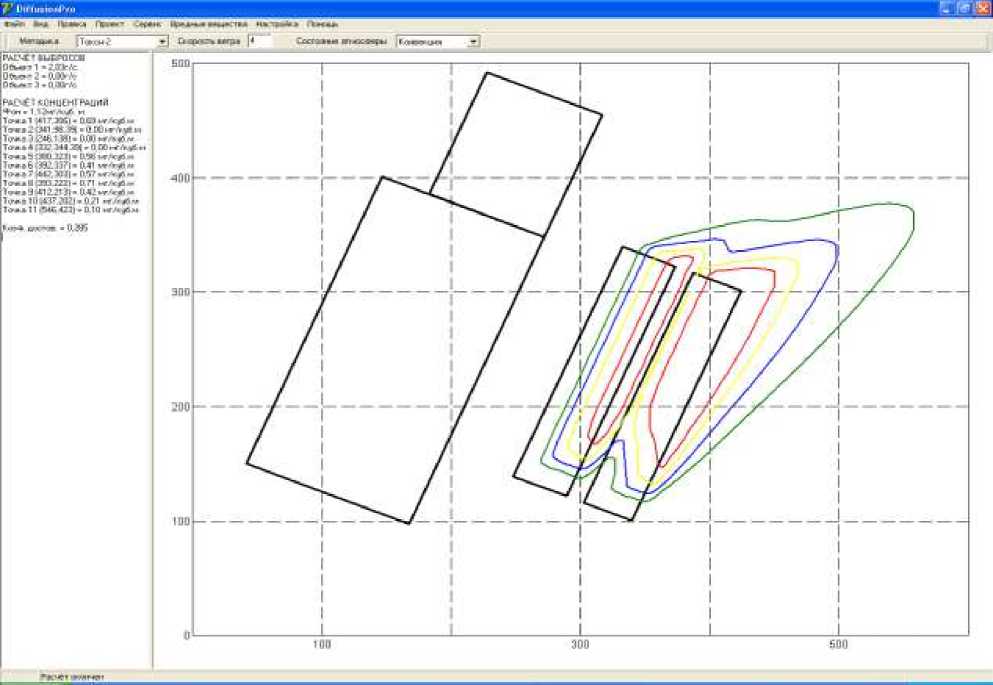Restore down the DiffusionPro window

(x=964, y=7)
